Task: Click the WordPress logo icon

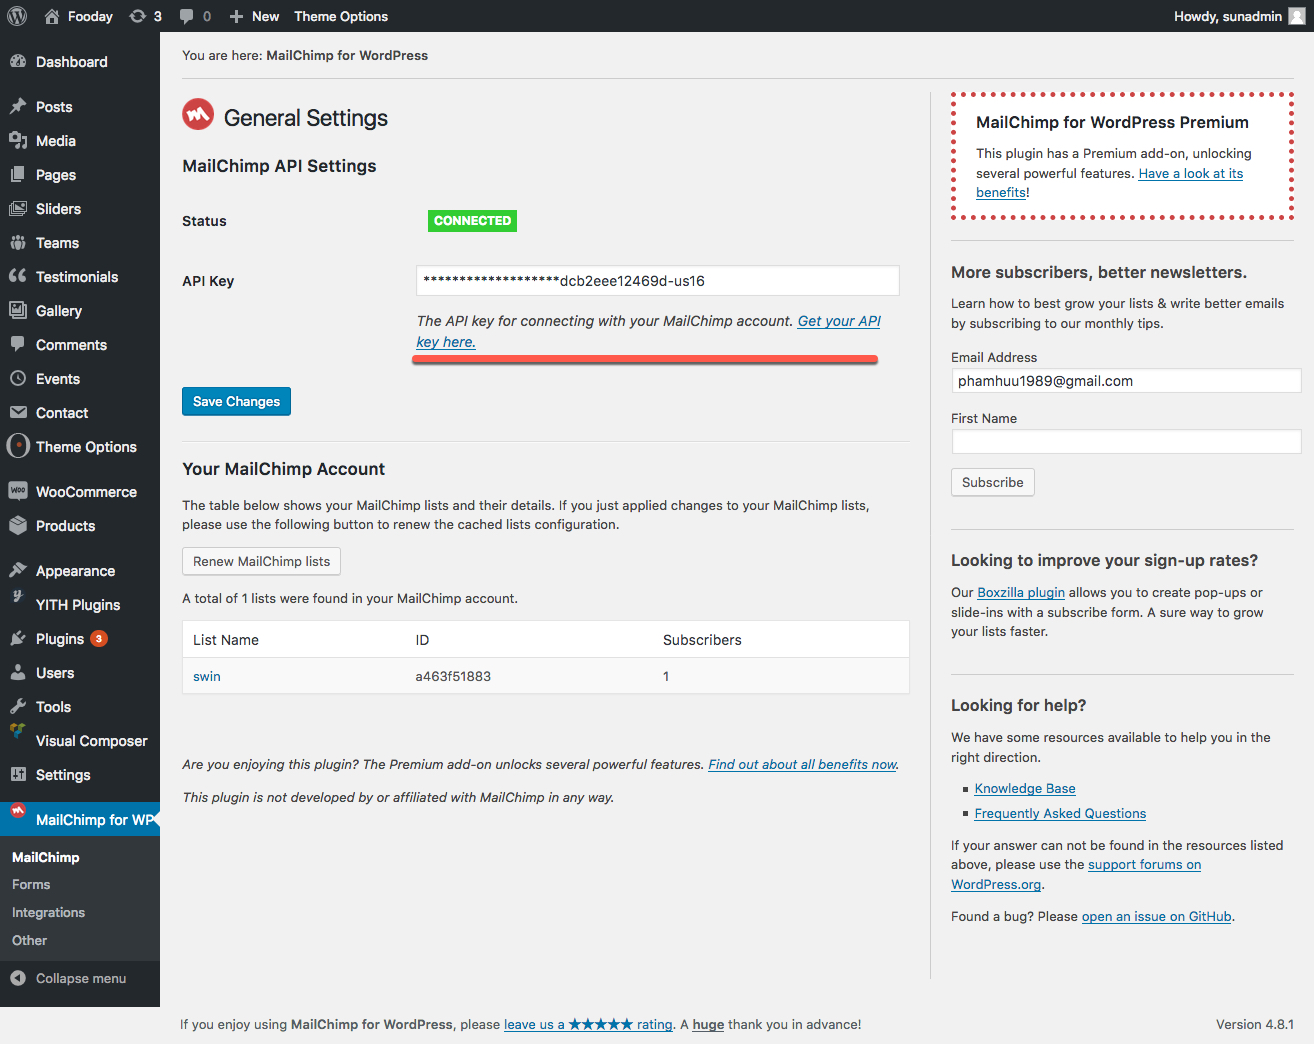Action: (17, 16)
